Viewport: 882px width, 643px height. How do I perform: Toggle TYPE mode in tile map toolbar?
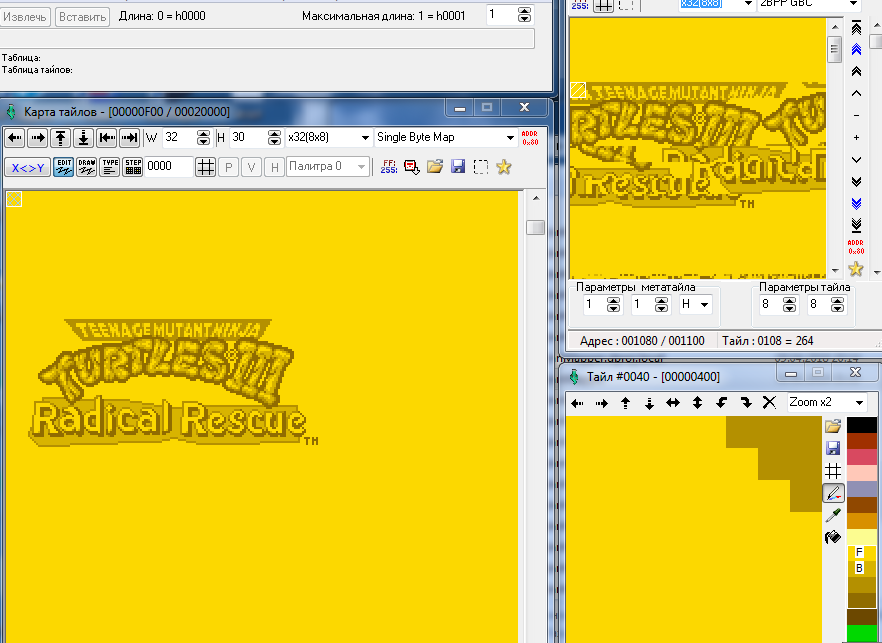point(110,168)
